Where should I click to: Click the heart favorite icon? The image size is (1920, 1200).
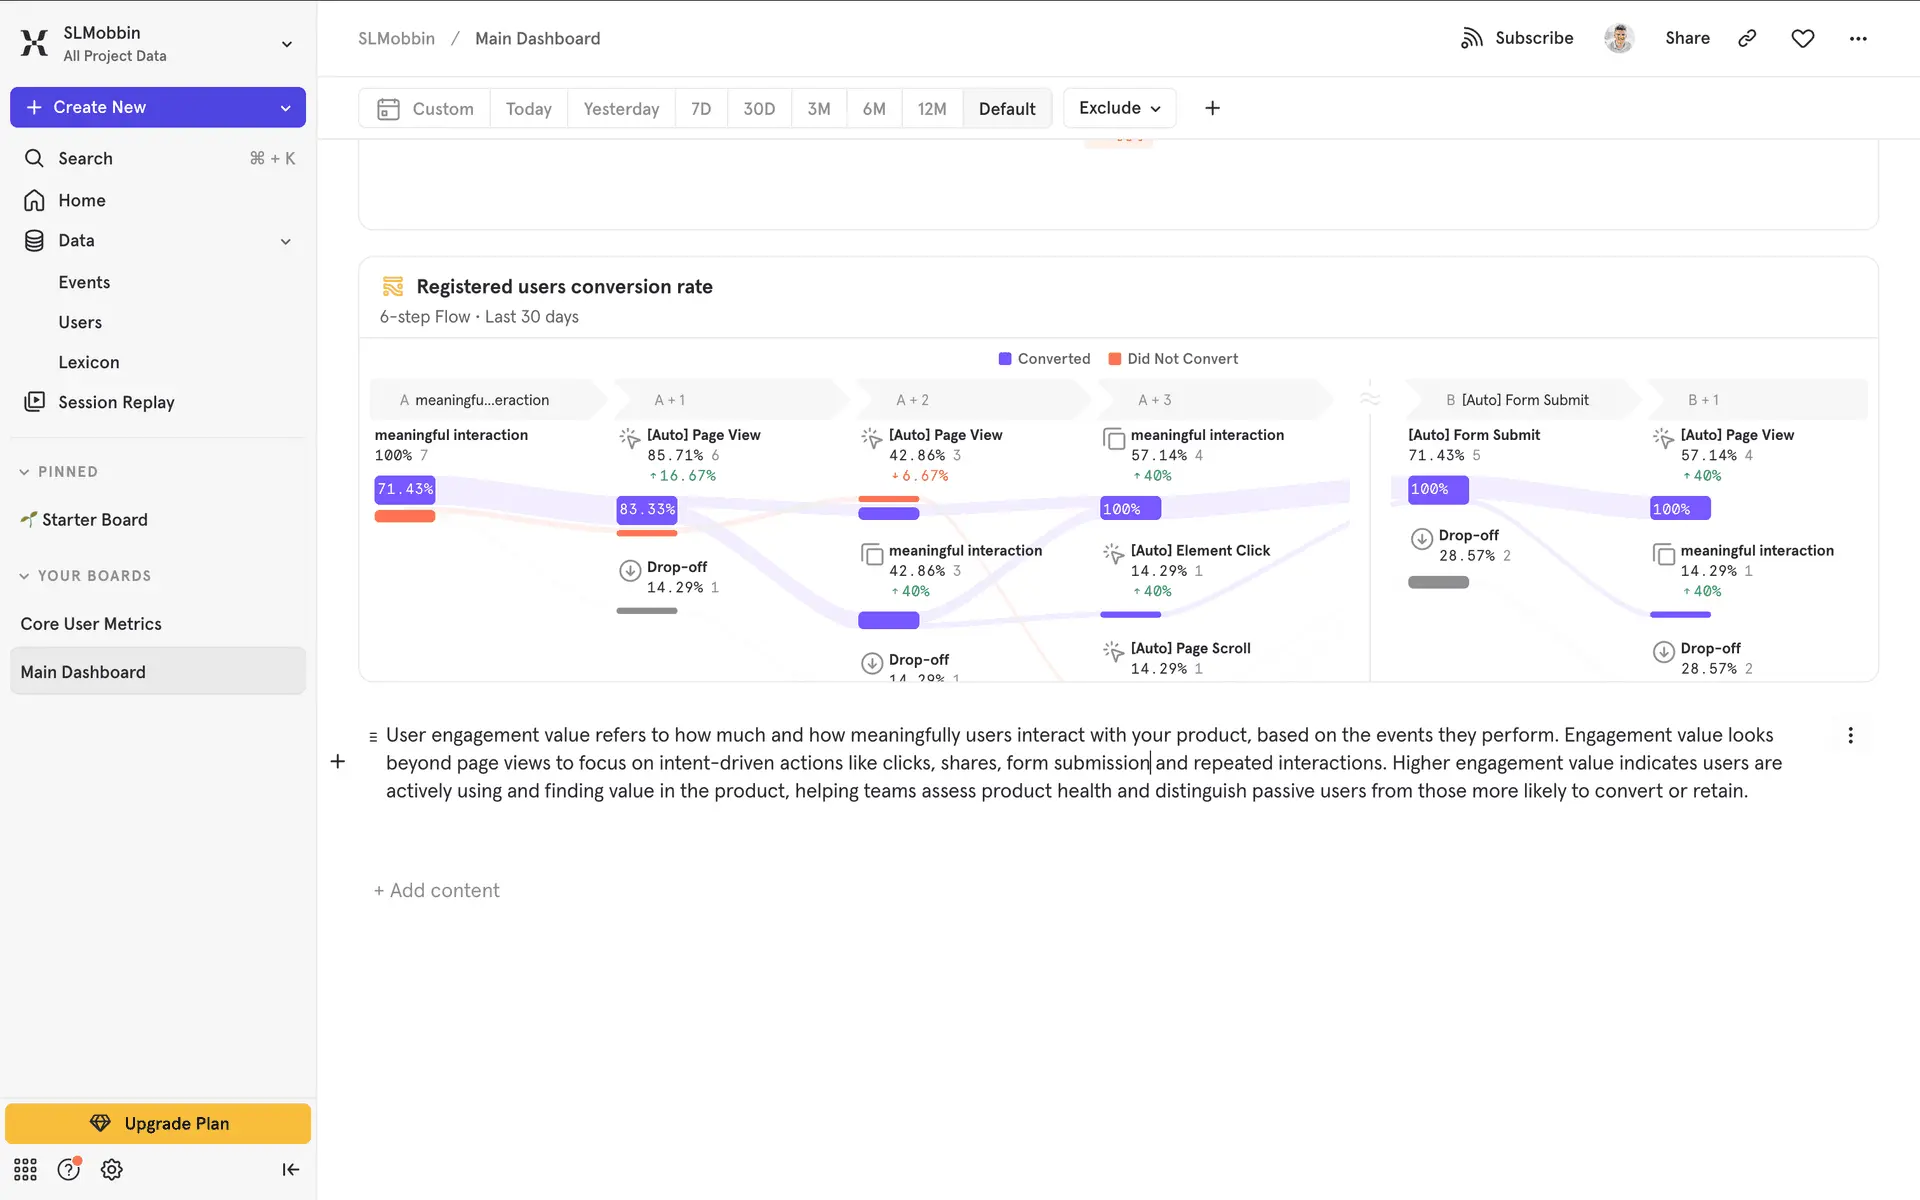click(1802, 38)
